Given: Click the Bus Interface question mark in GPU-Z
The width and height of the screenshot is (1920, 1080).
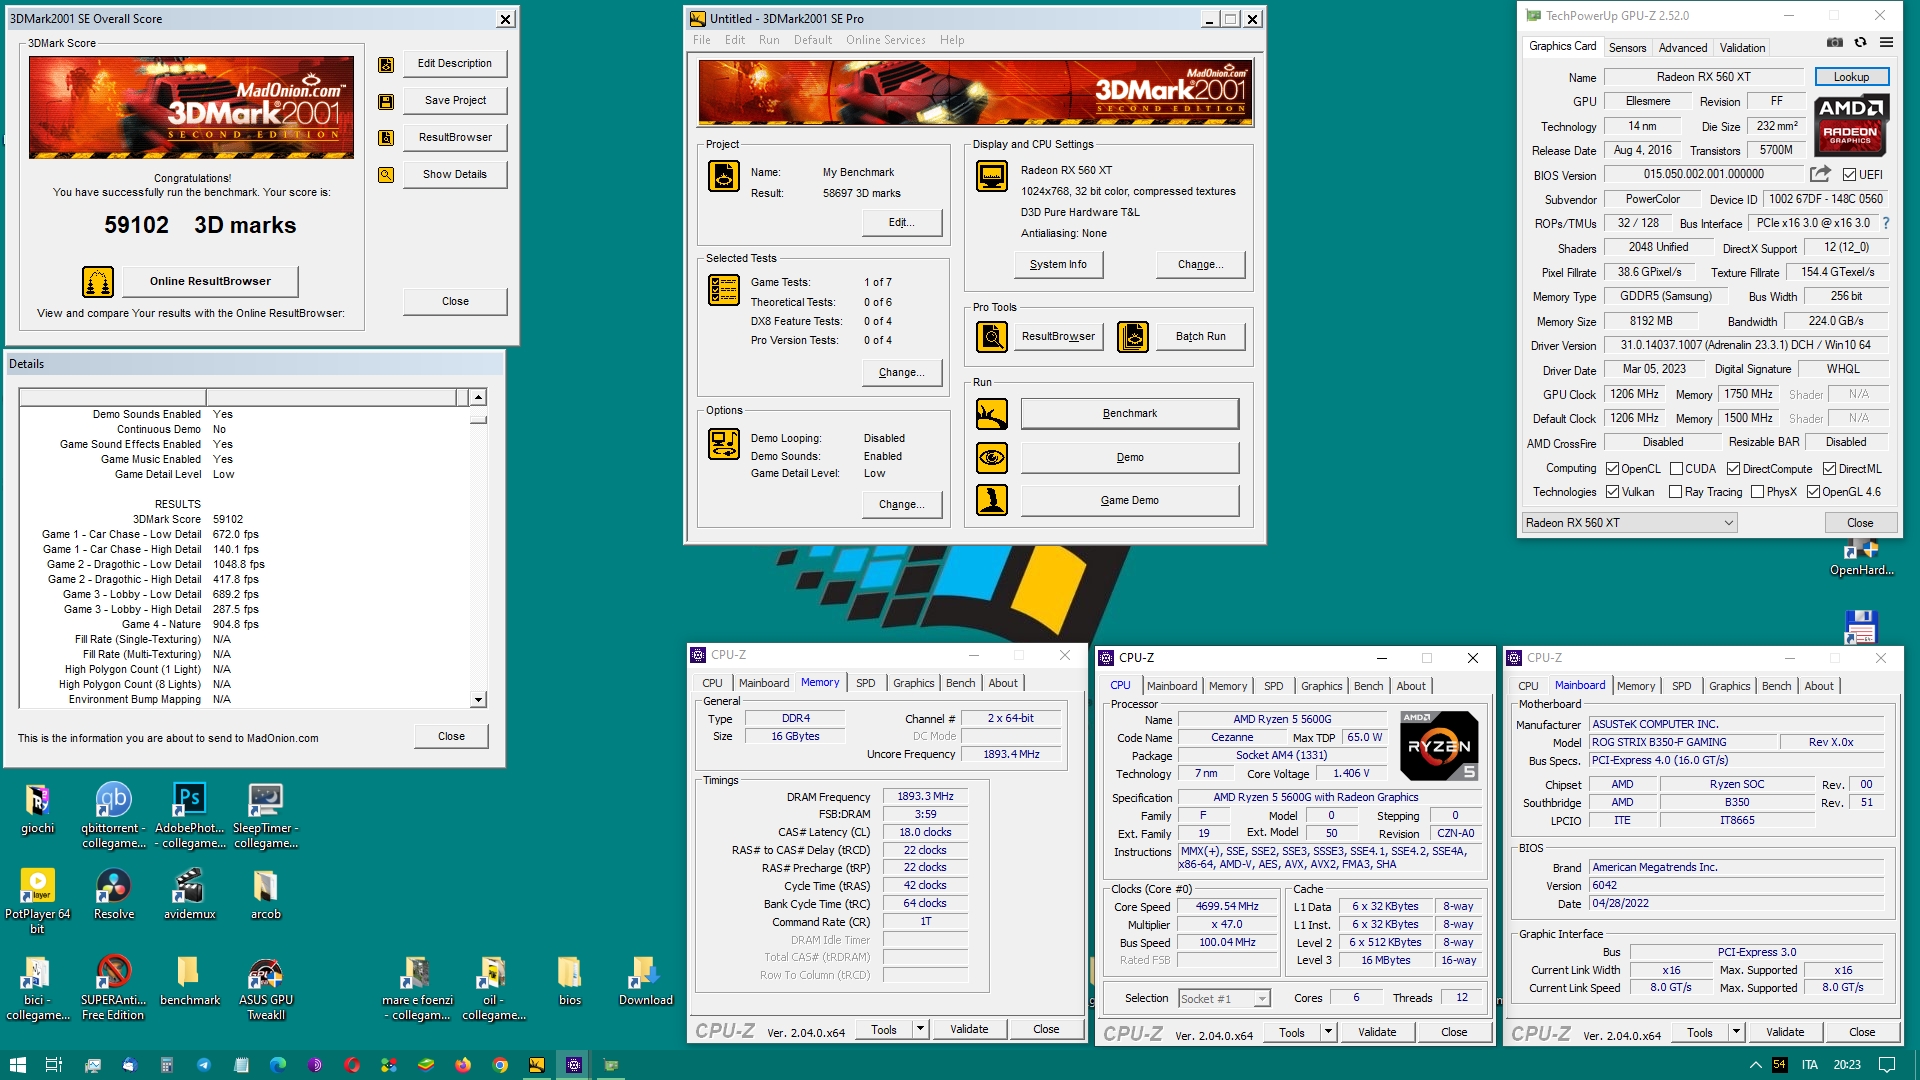Looking at the screenshot, I should click(x=1886, y=223).
